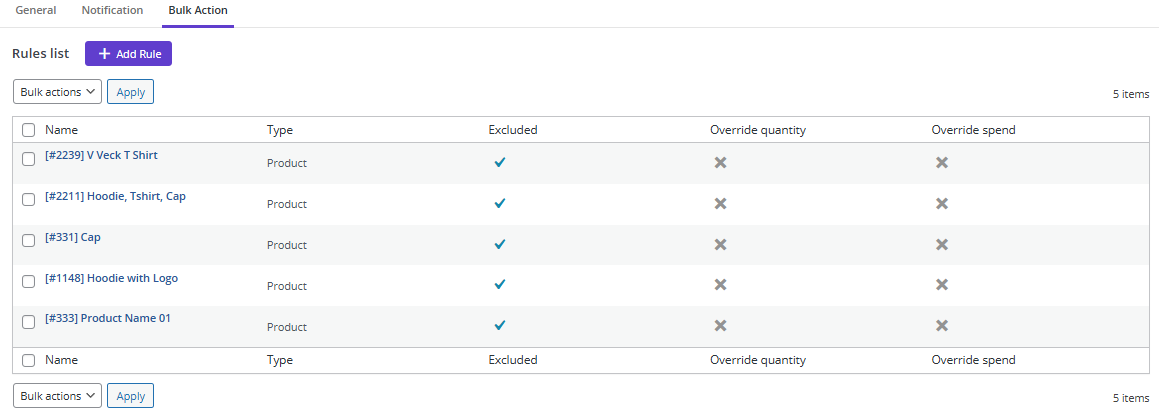Click Excluded checkmark for V Veck T Shirt

click(499, 162)
